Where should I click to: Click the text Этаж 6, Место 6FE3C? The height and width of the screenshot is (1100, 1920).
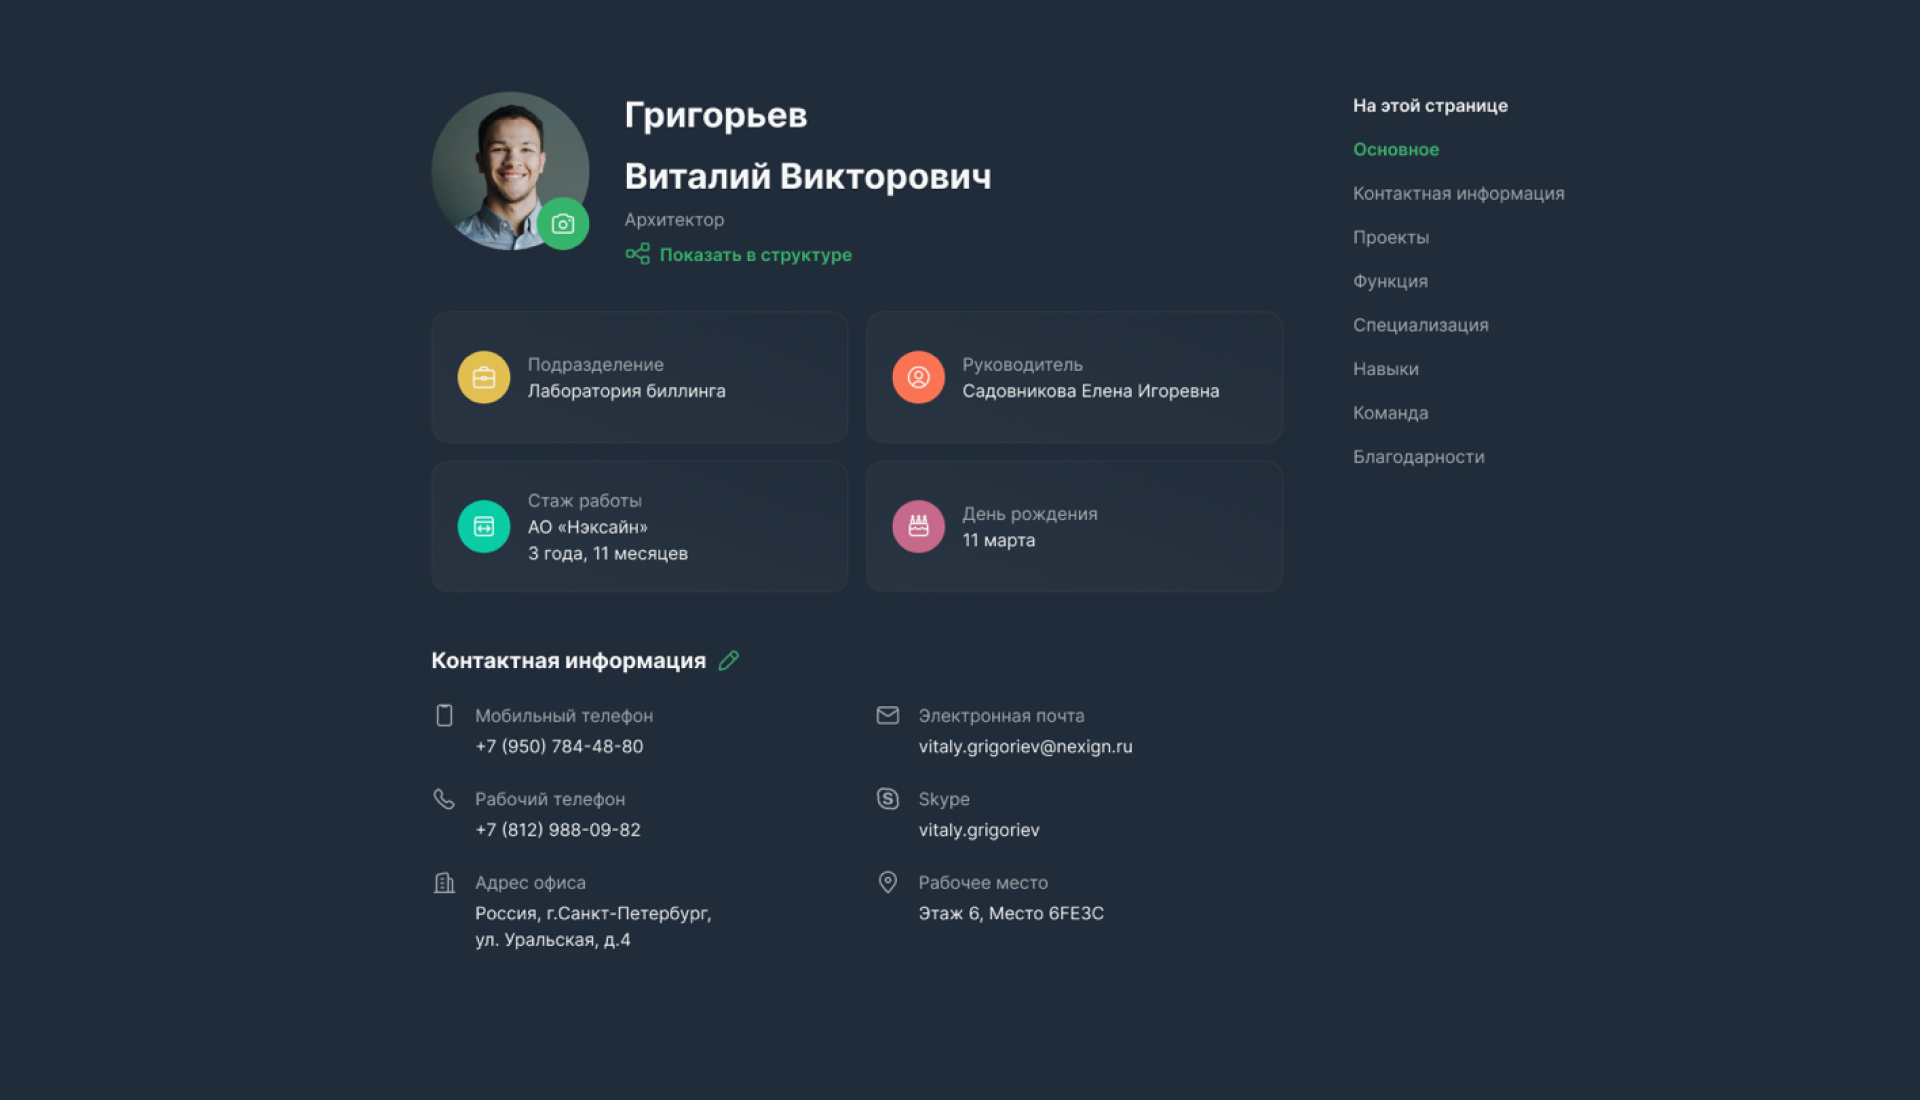[1011, 913]
